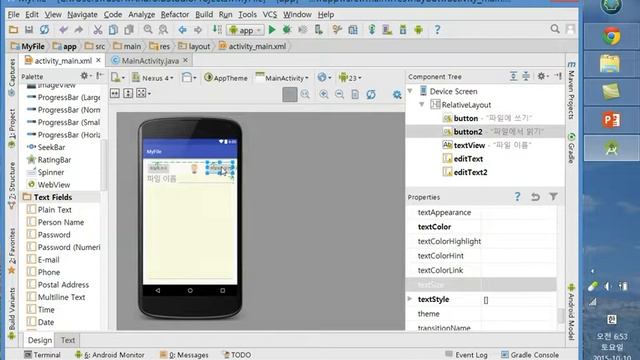Image resolution: width=640 pixels, height=360 pixels.
Task: Click the Properties filter funnel icon
Action: (x=553, y=197)
